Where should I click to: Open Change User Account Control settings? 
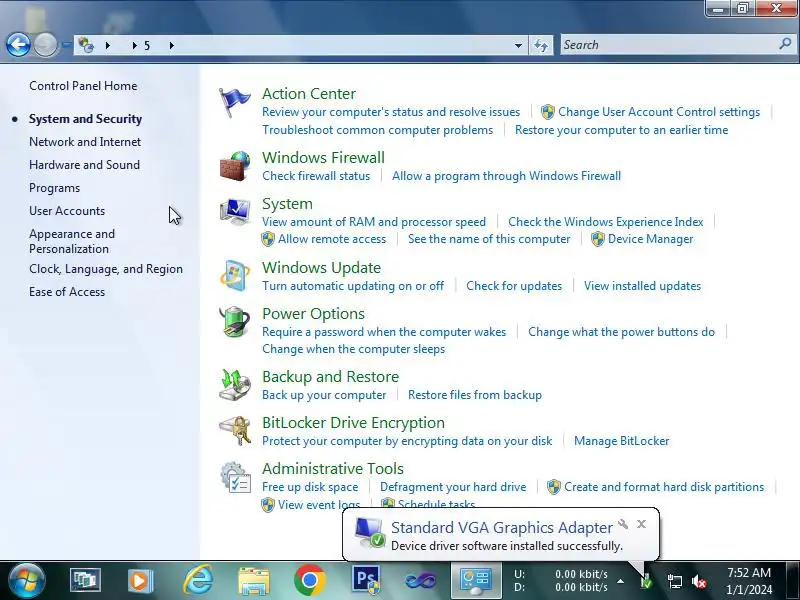pos(659,112)
